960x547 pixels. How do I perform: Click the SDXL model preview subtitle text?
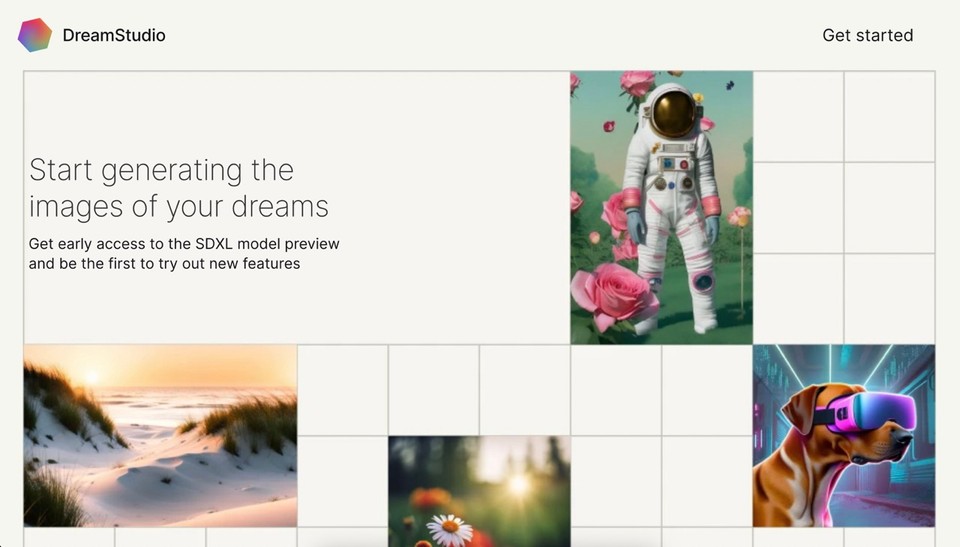pyautogui.click(x=184, y=254)
